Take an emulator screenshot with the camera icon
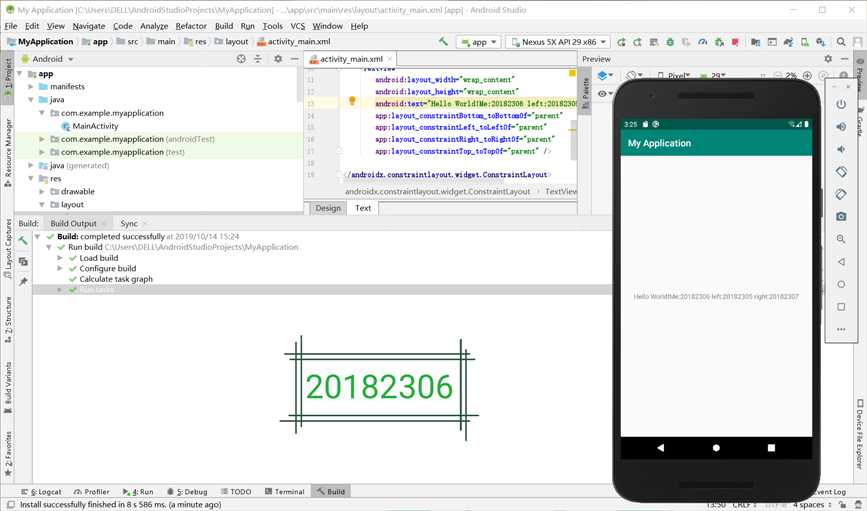 [x=841, y=216]
